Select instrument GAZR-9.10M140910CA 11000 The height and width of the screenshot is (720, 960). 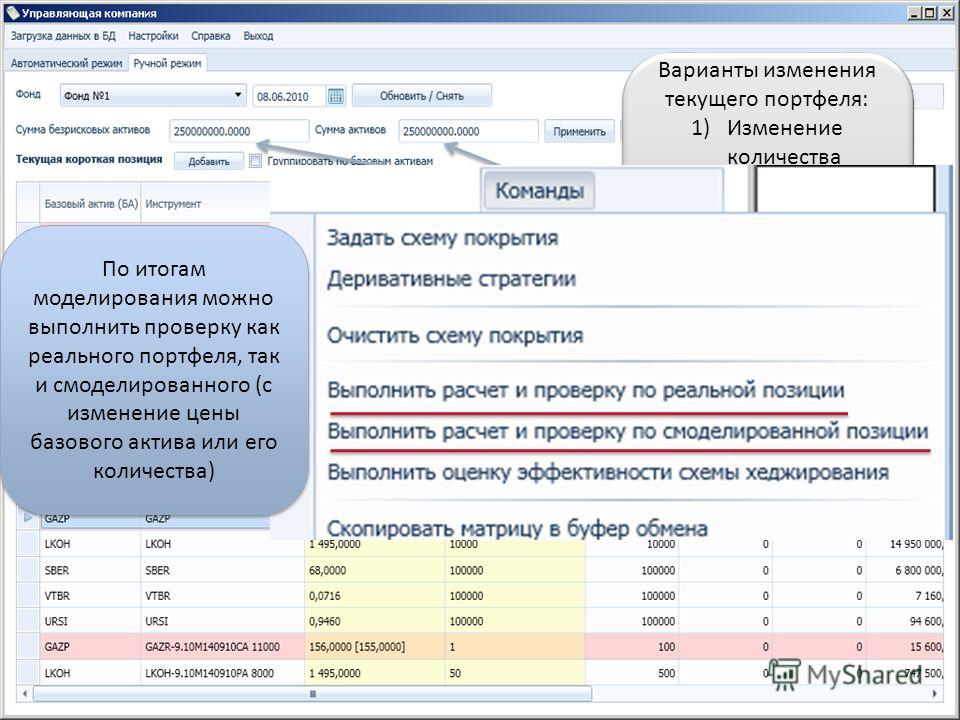[223, 647]
